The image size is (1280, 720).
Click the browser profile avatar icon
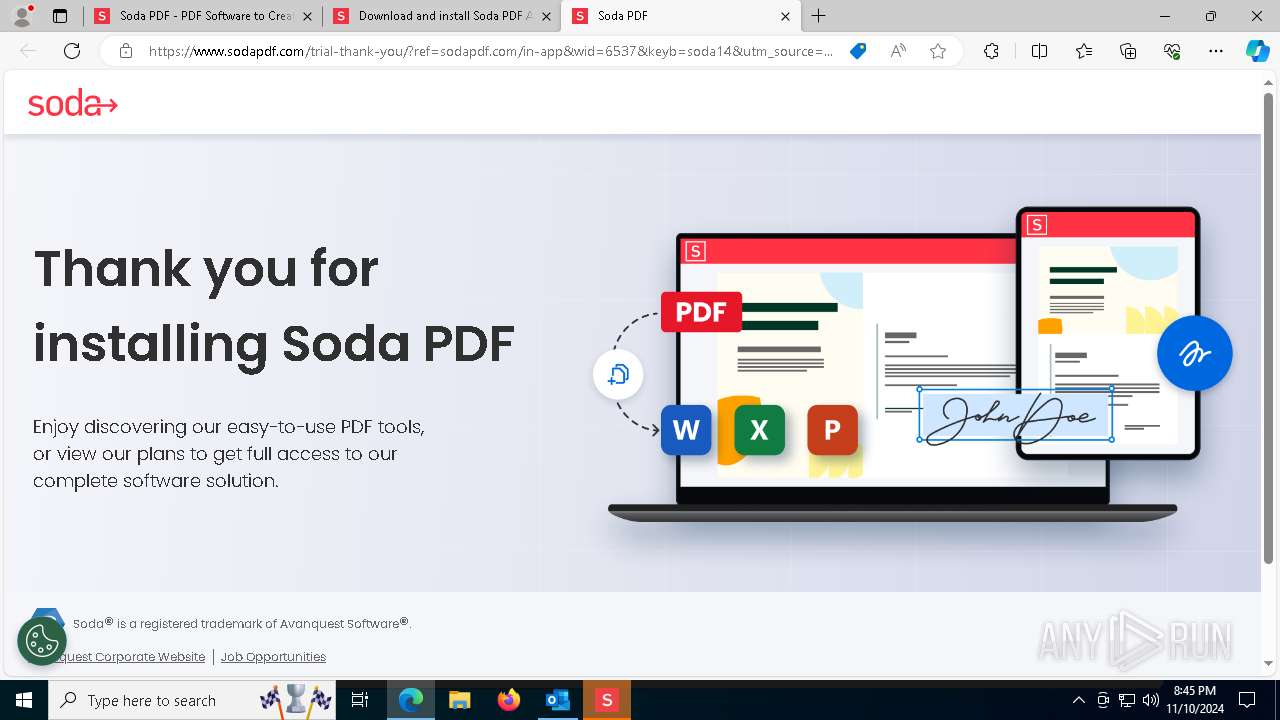click(x=22, y=16)
